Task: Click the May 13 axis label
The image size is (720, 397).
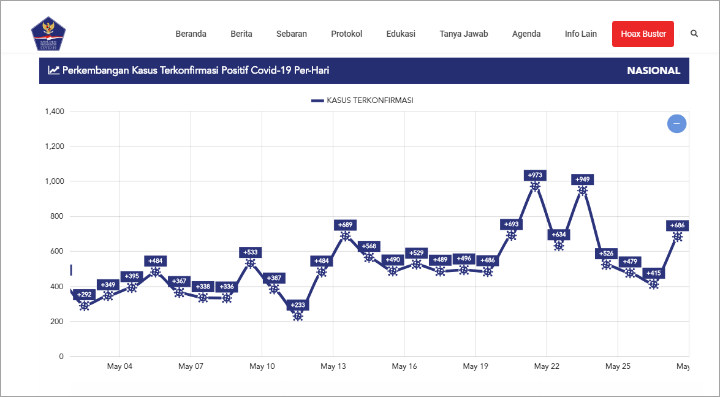Action: tap(333, 366)
